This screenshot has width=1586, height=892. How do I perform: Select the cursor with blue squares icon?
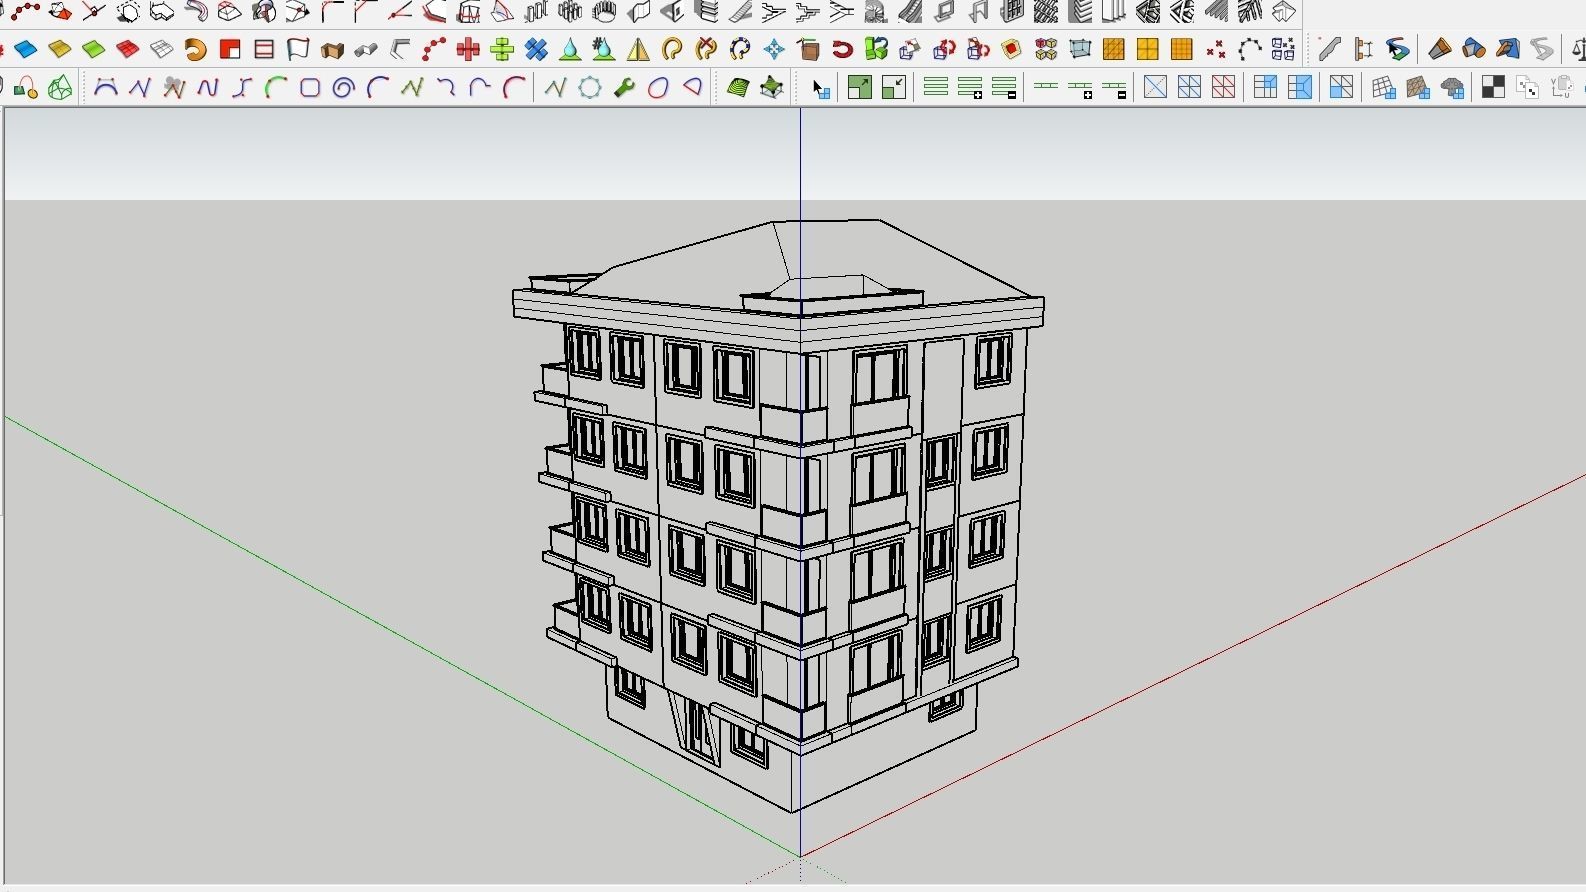click(820, 89)
